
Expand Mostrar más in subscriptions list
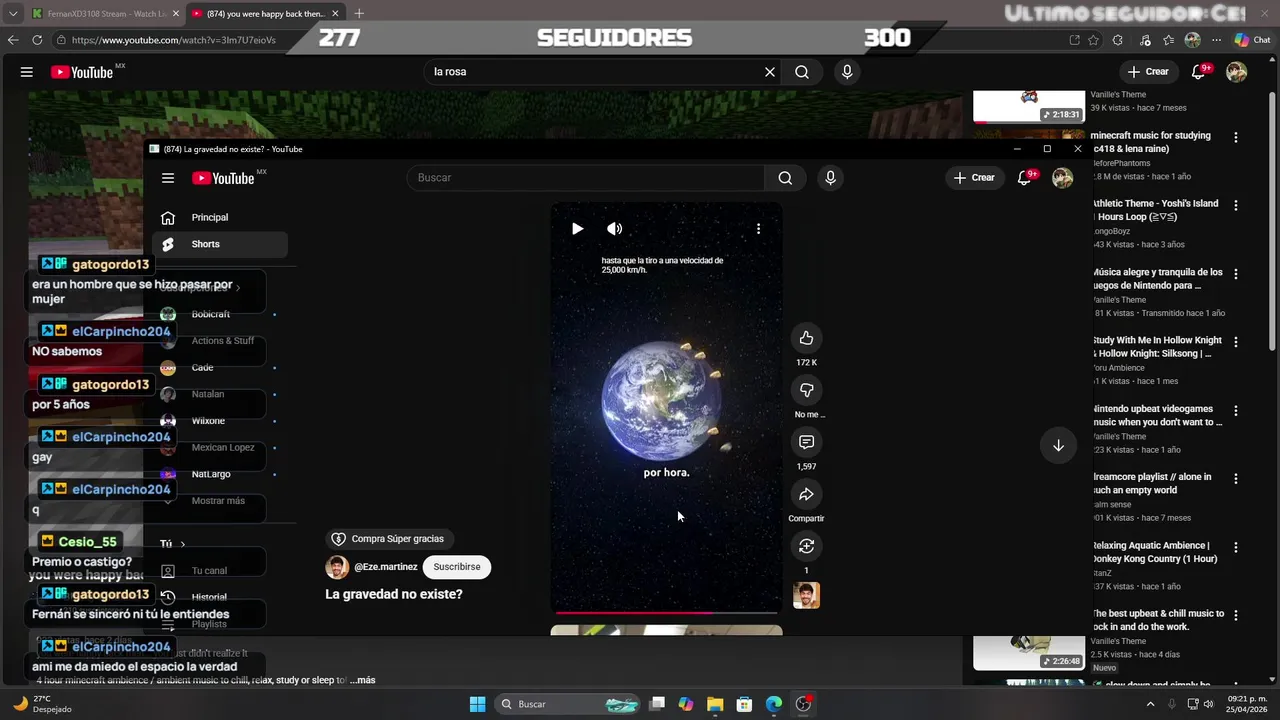[x=220, y=501]
